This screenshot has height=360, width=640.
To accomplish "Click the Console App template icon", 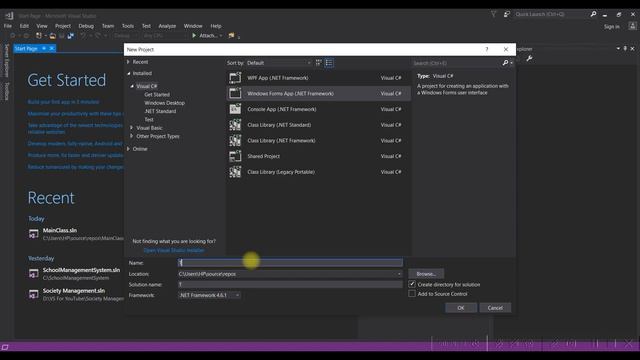I will point(235,109).
